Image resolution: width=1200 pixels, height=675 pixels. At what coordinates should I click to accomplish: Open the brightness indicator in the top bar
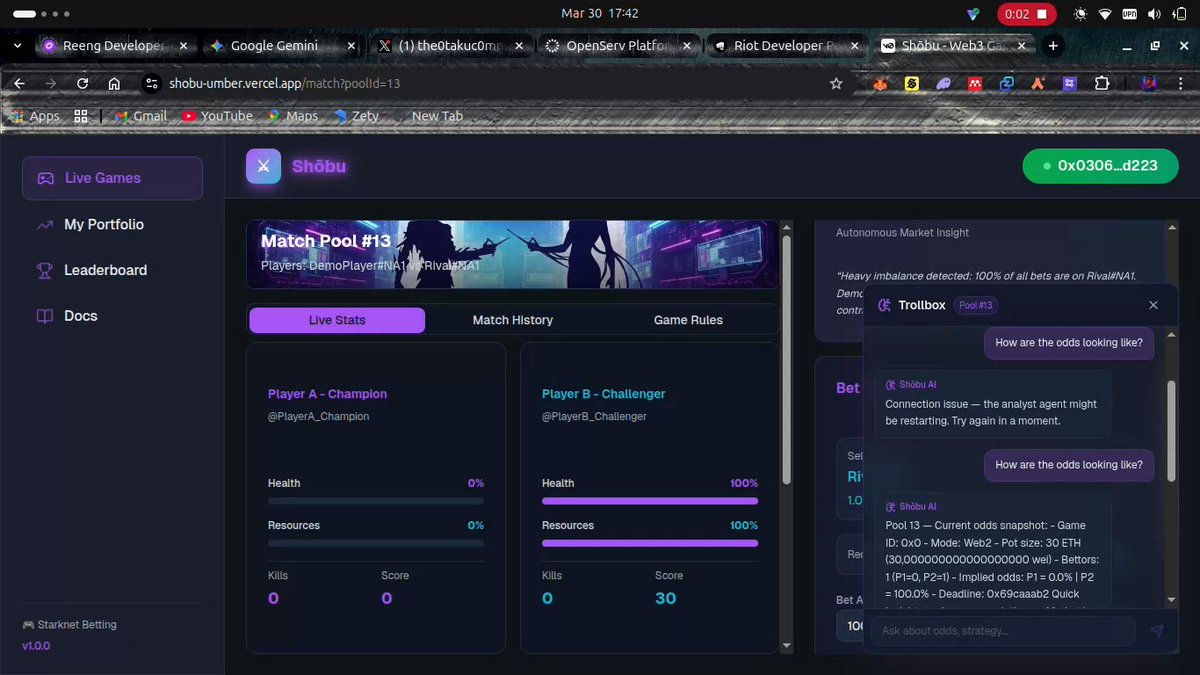(x=1079, y=14)
